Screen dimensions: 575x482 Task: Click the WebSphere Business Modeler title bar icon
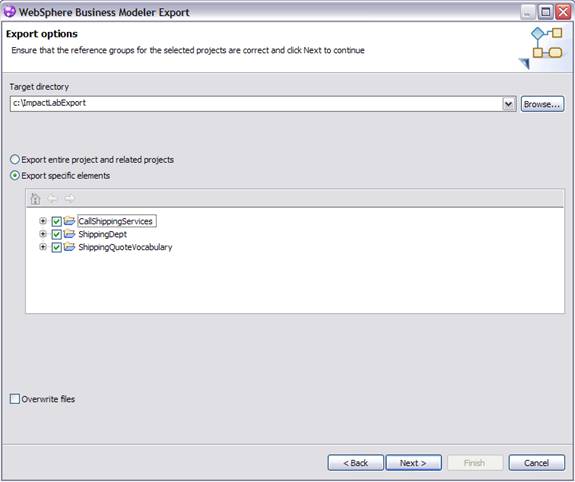tap(9, 12)
